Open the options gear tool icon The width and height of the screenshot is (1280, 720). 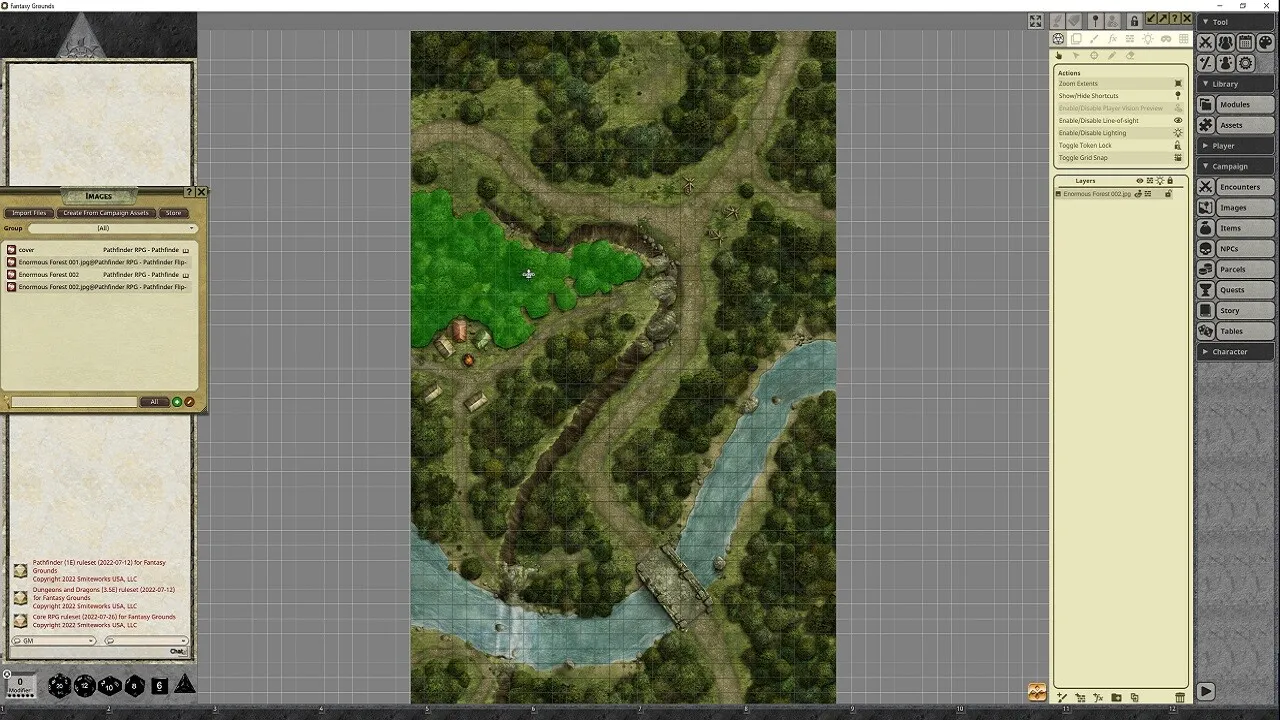coord(1245,63)
